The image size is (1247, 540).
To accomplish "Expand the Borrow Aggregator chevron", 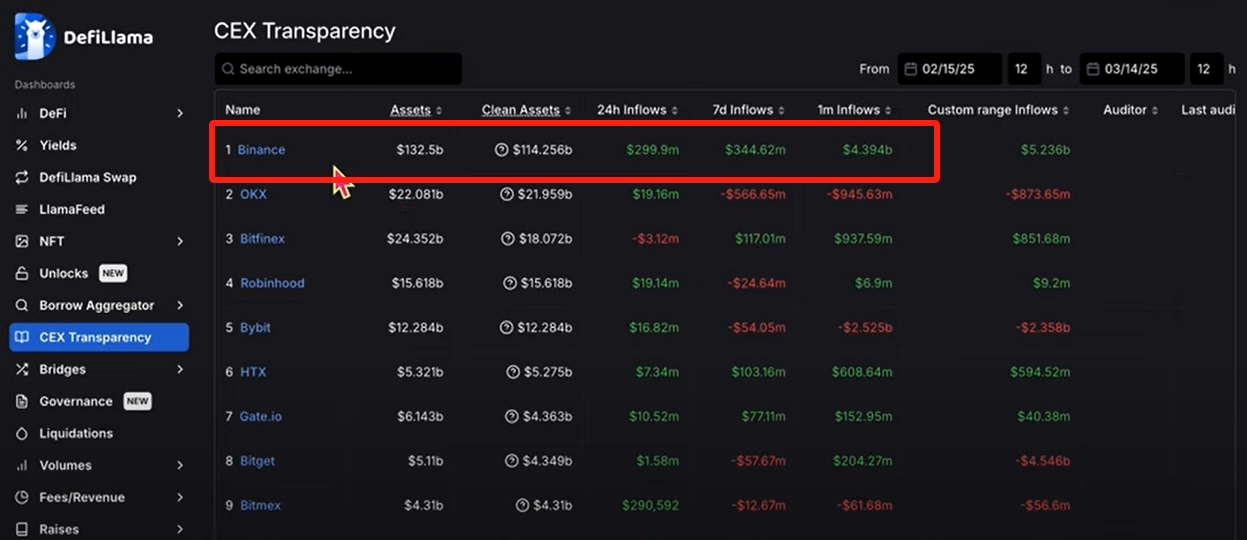I will (x=180, y=305).
